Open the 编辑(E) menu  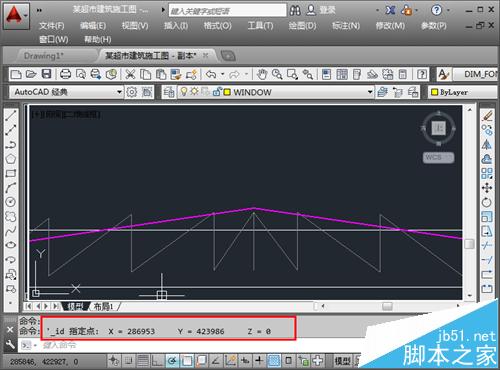pos(93,26)
